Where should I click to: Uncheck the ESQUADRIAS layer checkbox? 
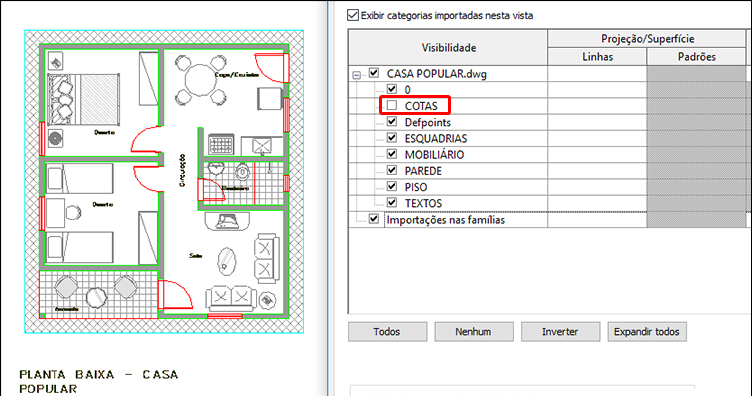[392, 138]
